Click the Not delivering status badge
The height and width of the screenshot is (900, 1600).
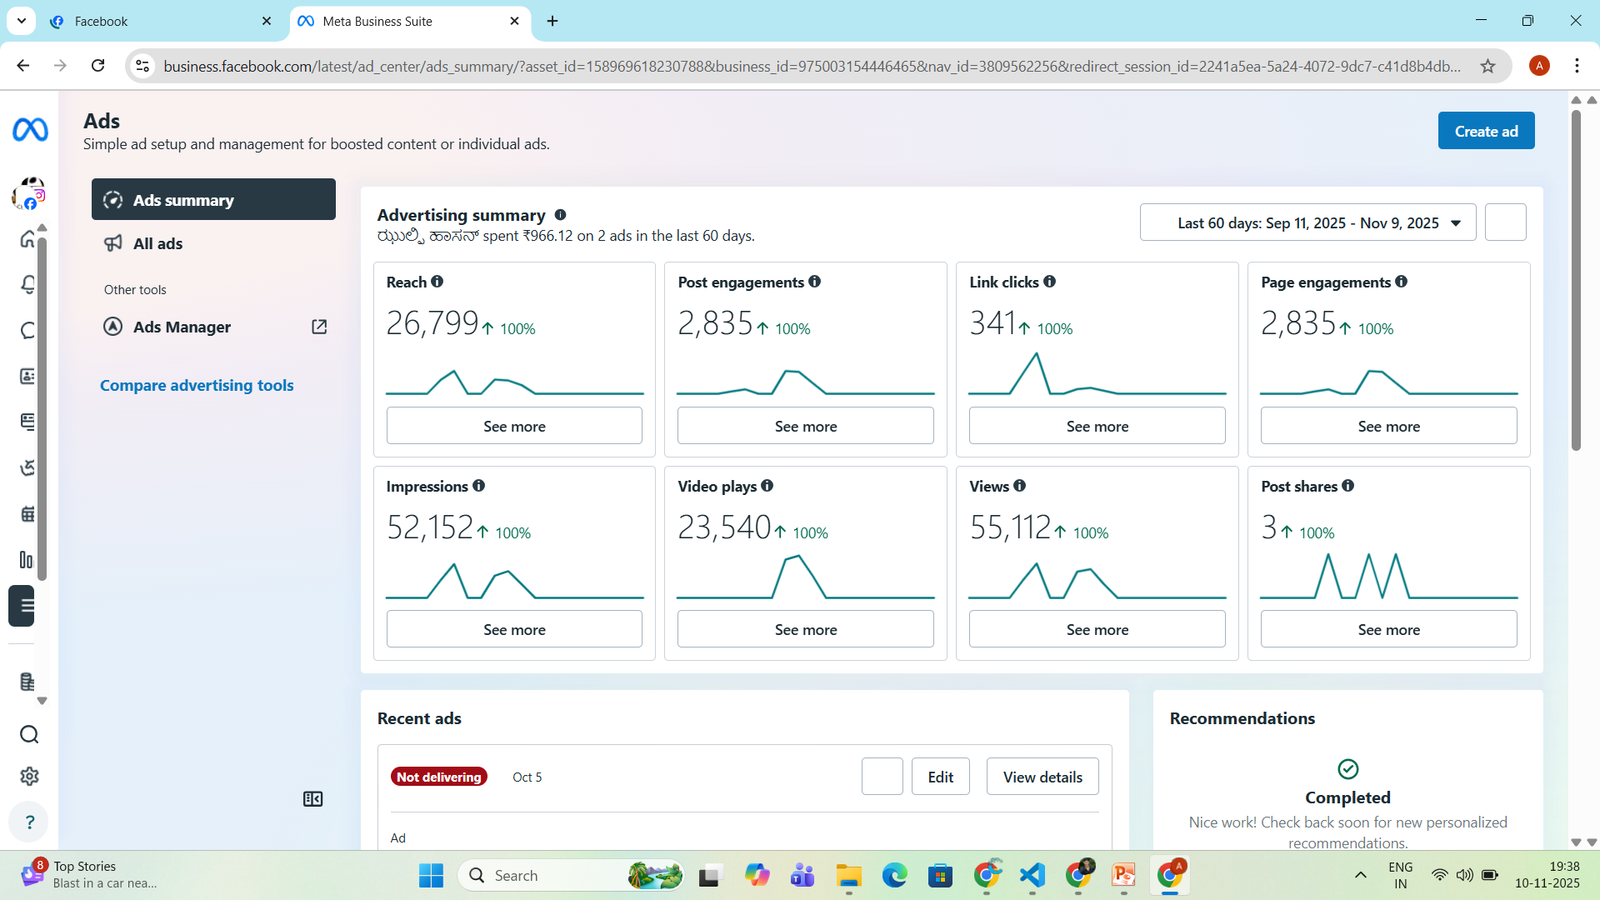pos(439,777)
